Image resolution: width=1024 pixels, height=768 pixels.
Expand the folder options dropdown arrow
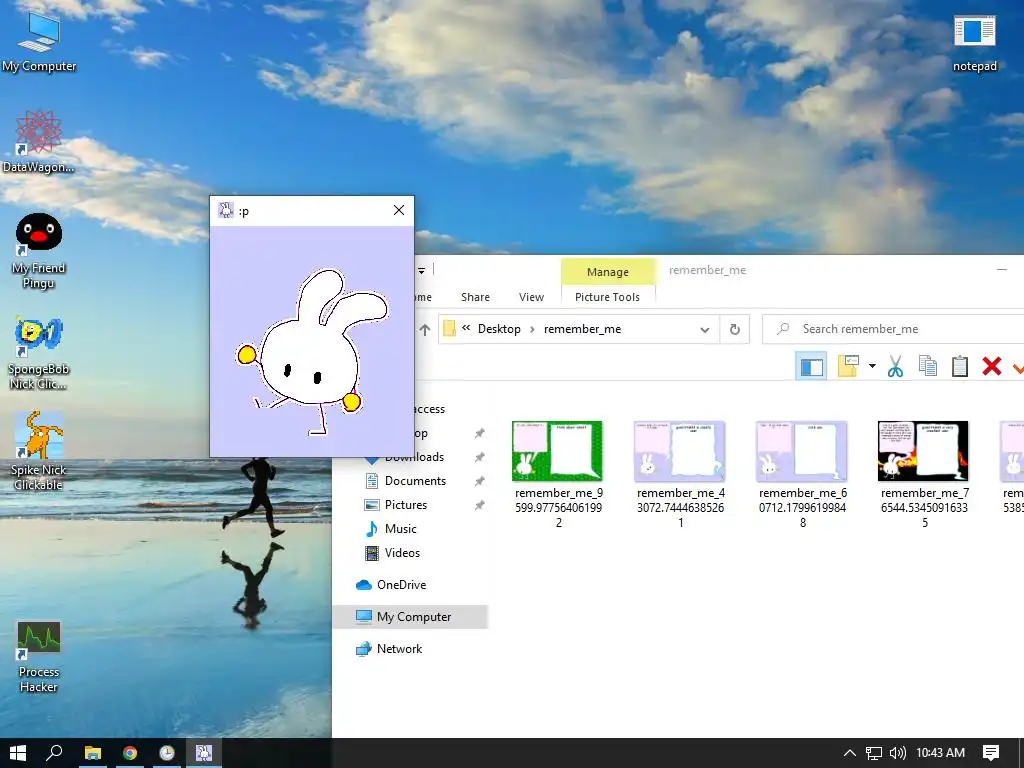pos(872,366)
